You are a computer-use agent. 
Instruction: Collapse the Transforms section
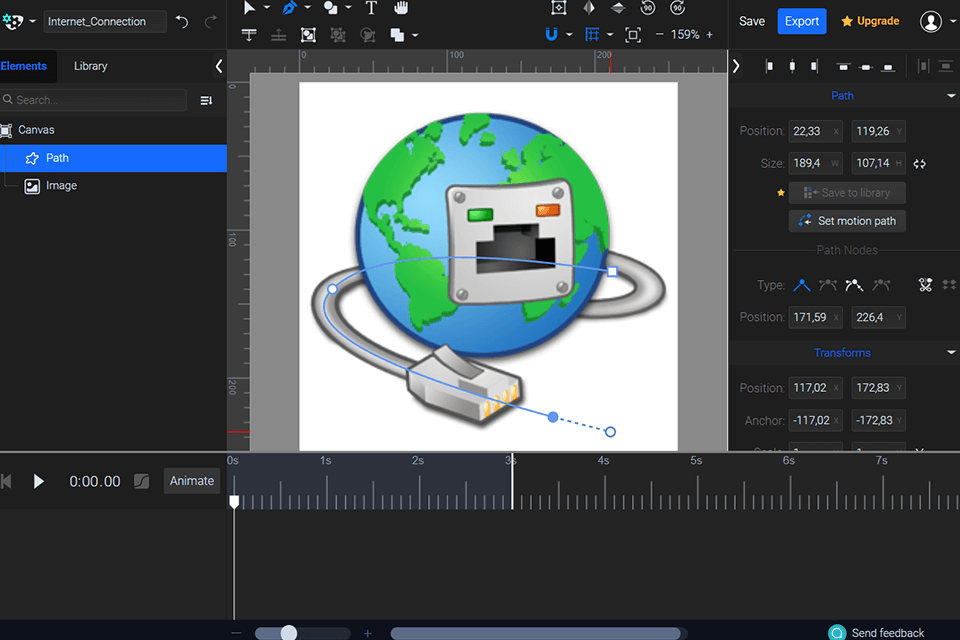click(x=951, y=352)
